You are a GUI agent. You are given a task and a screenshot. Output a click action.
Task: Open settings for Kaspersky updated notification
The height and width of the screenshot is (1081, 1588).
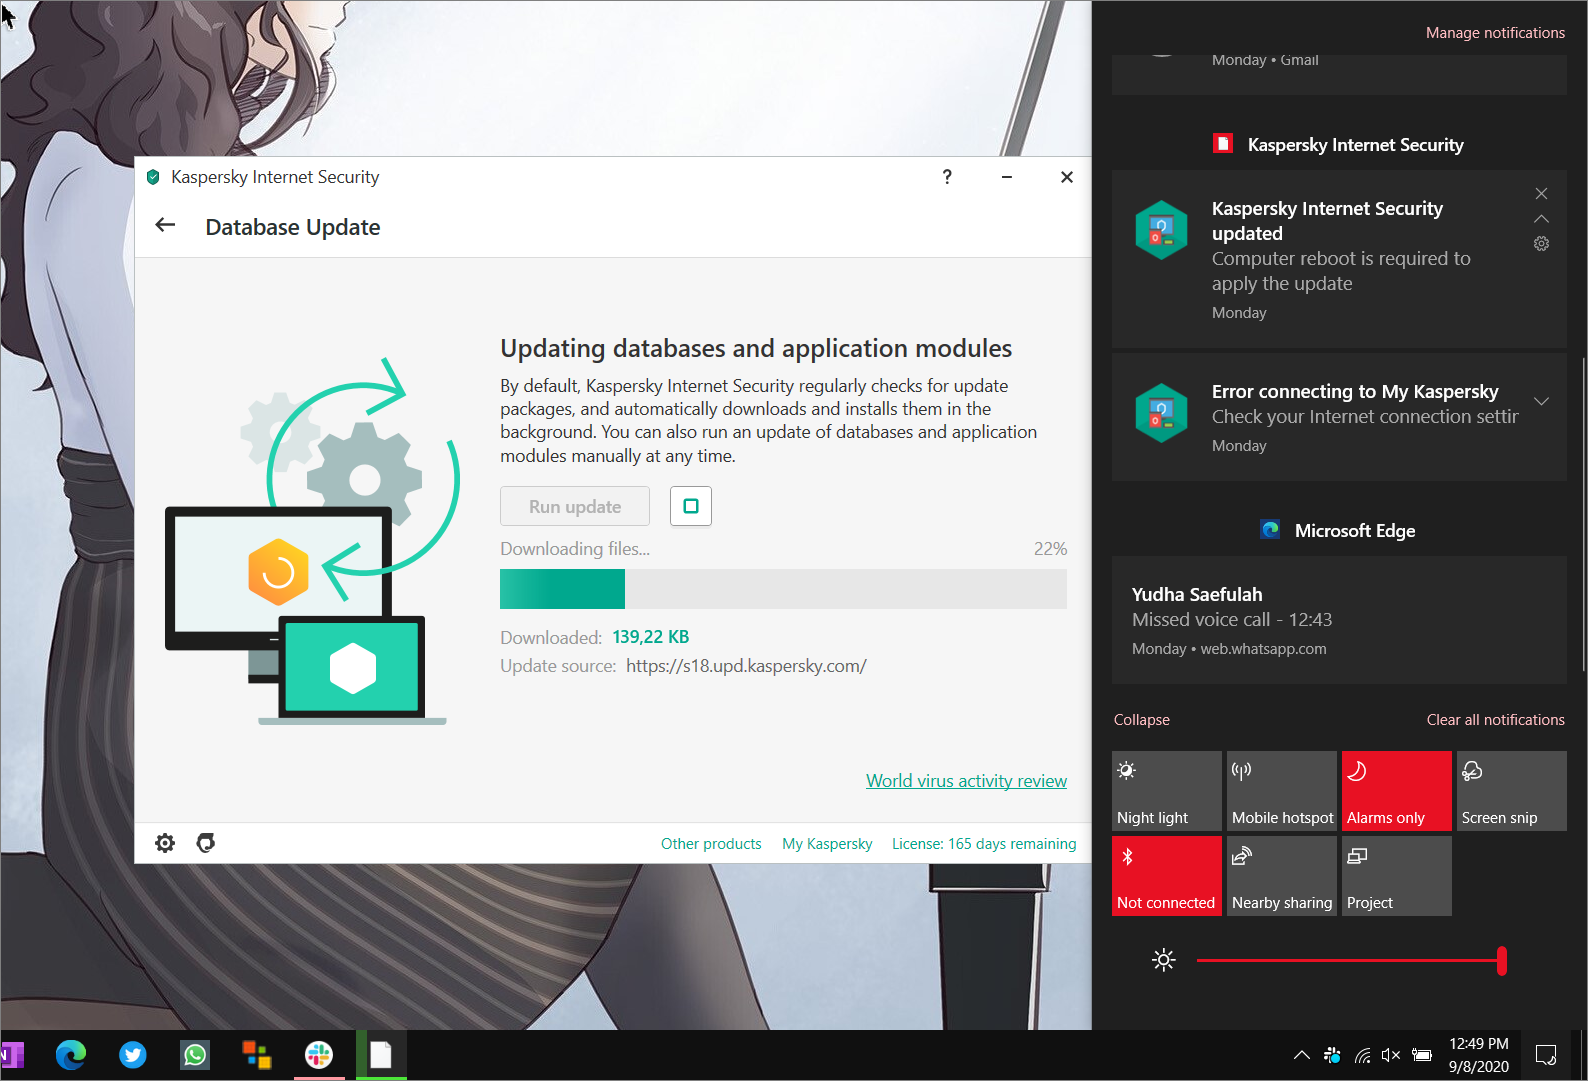coord(1541,243)
